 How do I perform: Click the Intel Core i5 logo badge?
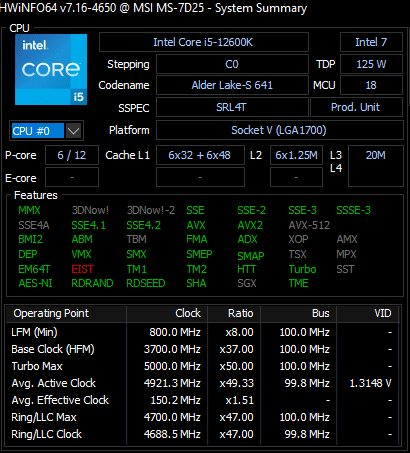pos(51,69)
